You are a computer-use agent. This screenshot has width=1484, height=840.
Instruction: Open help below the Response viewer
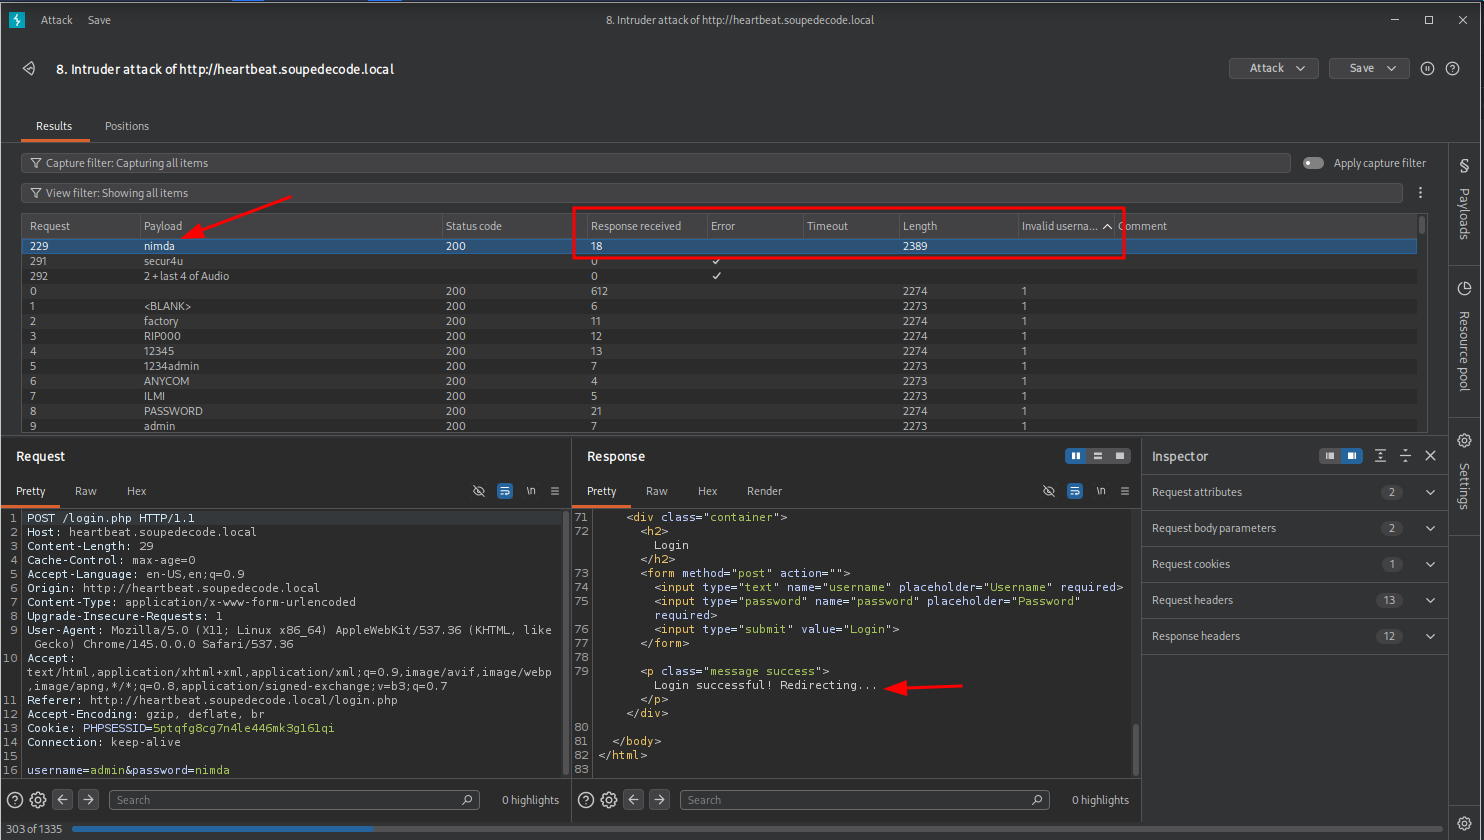coord(585,800)
